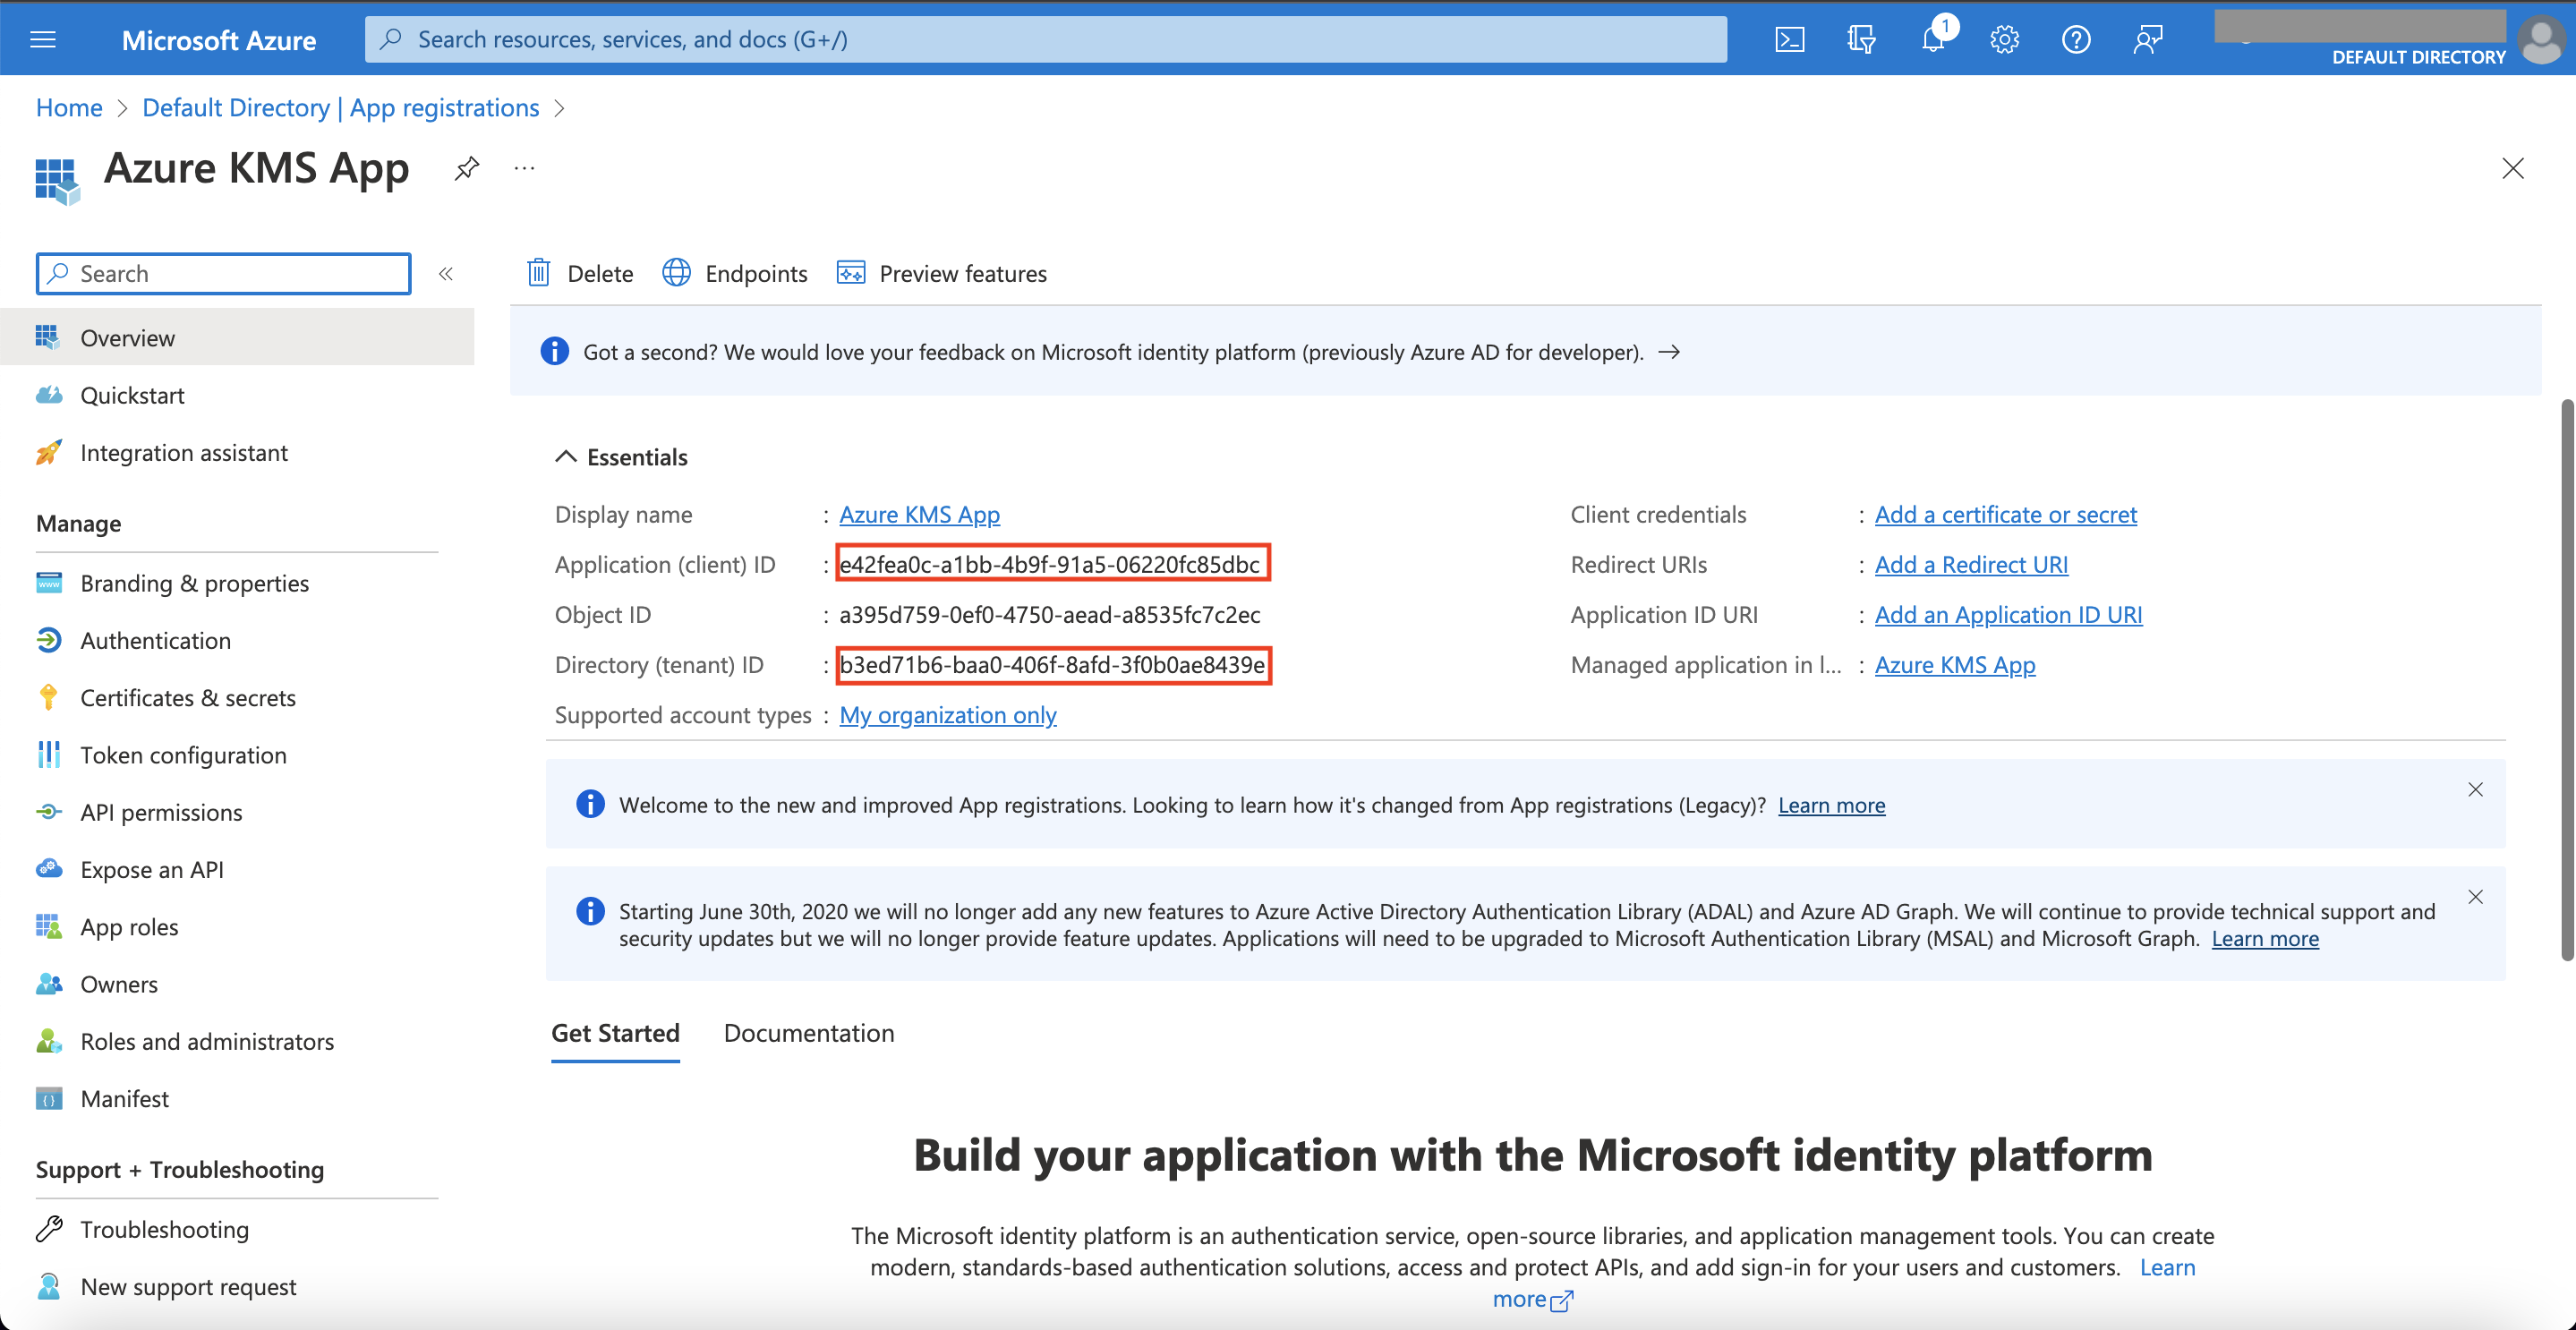Click the Home breadcrumb
The width and height of the screenshot is (2576, 1330).
[x=69, y=107]
